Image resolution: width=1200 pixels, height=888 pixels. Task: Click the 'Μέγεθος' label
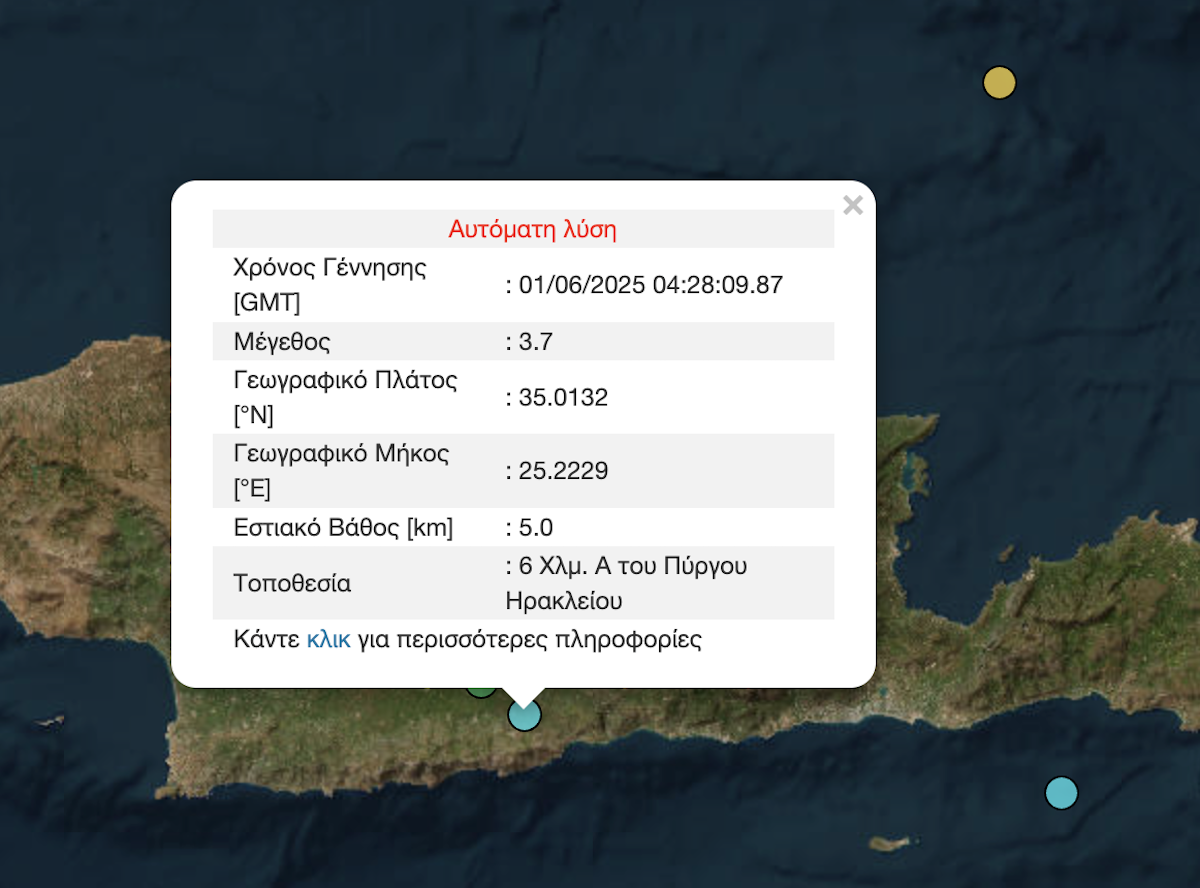click(x=282, y=343)
